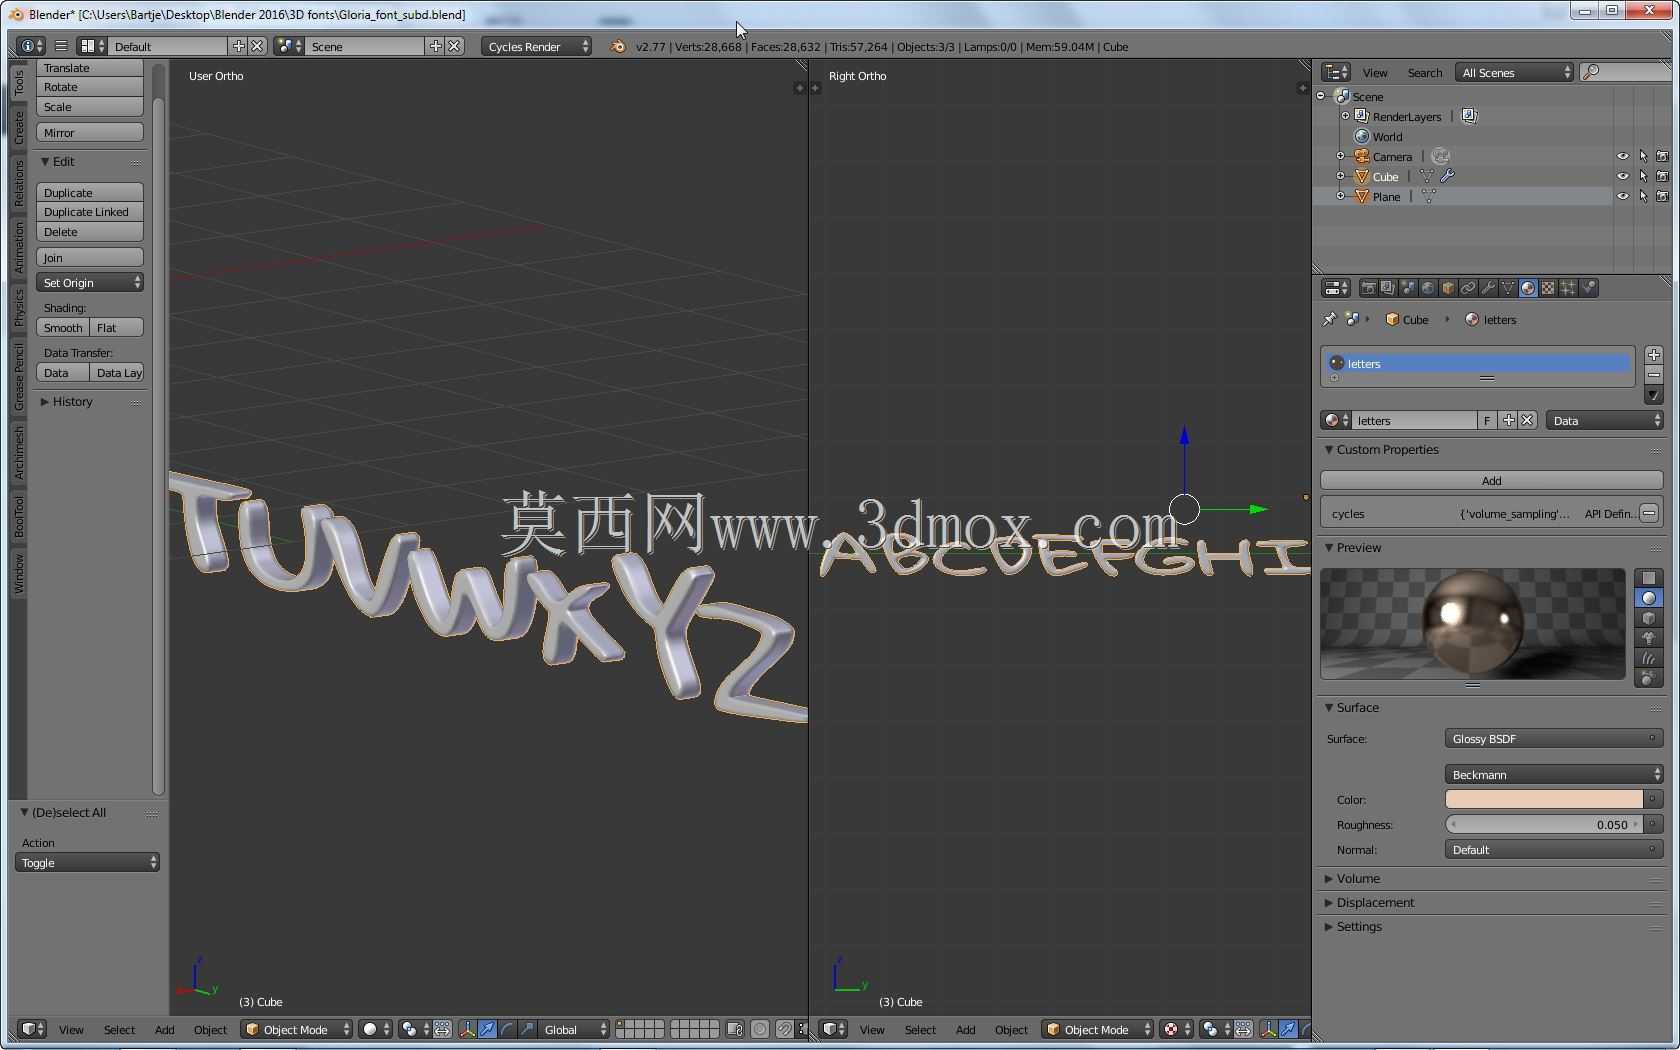The width and height of the screenshot is (1680, 1050).
Task: Click the outliner search field
Action: (1625, 72)
